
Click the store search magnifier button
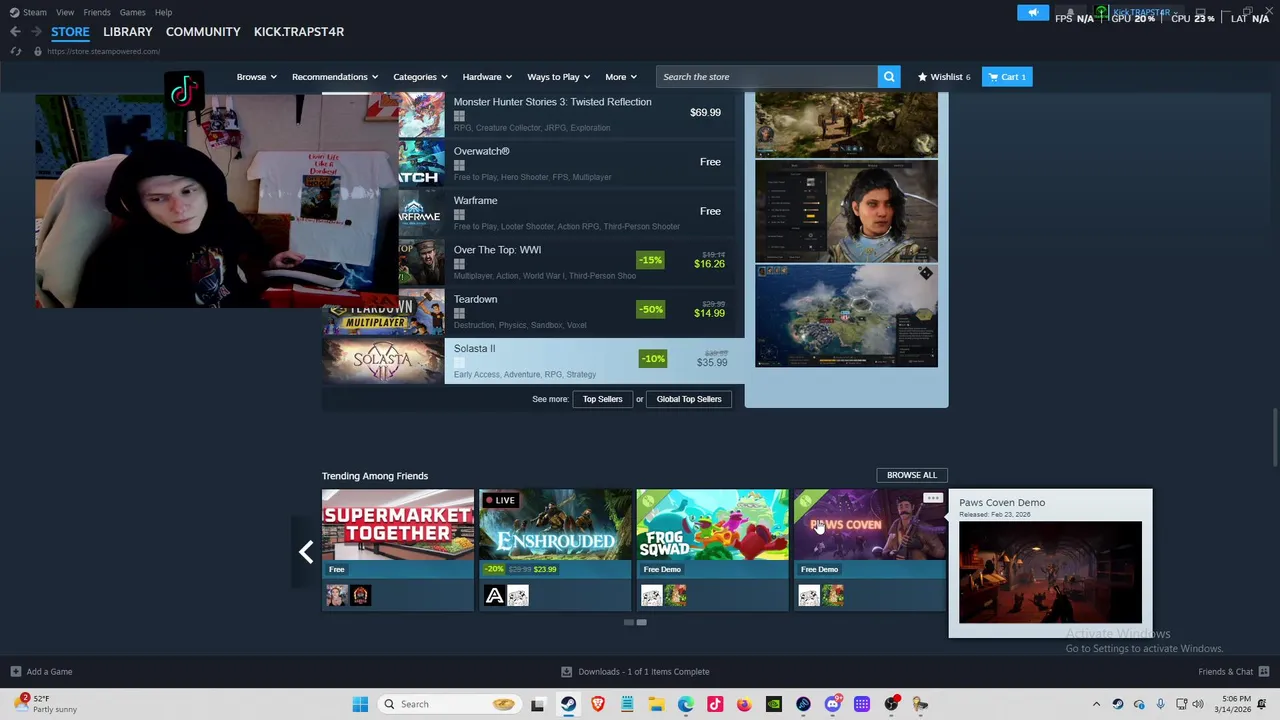click(889, 77)
